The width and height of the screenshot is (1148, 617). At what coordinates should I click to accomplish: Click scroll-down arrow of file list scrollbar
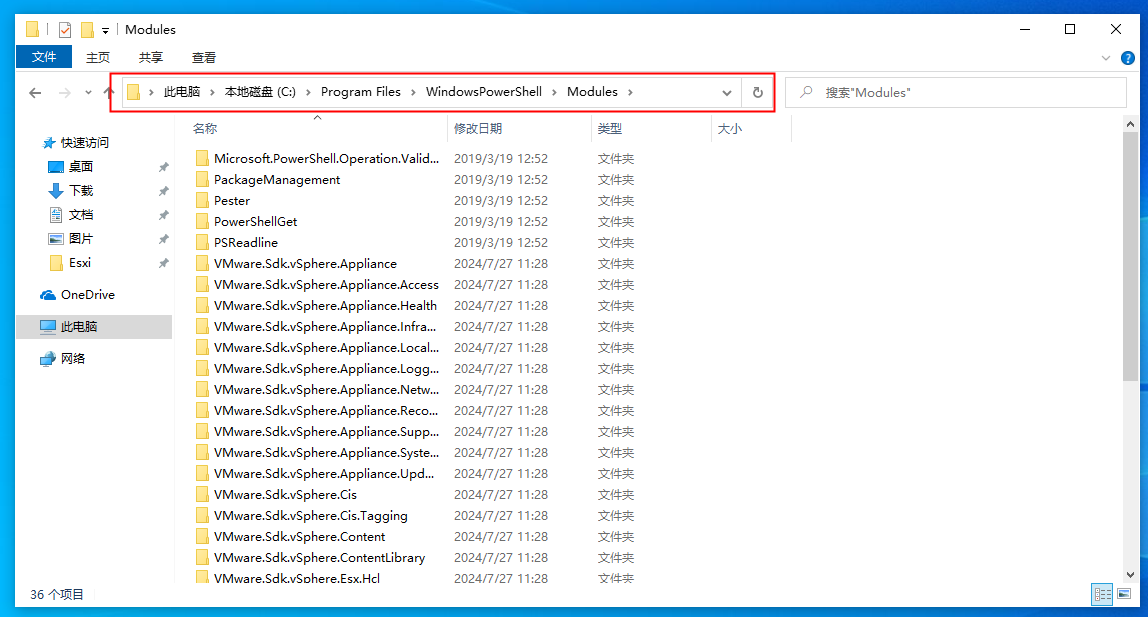1130,575
